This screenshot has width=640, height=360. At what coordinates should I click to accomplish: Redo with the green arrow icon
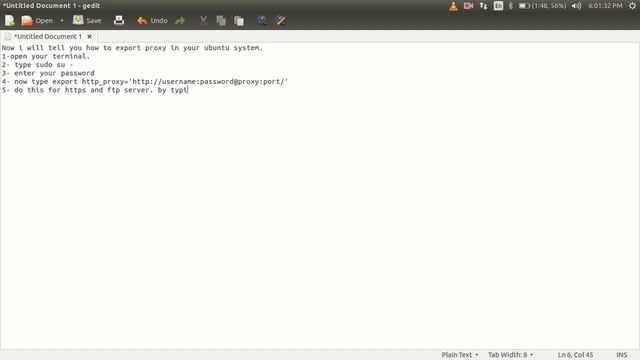[x=180, y=20]
